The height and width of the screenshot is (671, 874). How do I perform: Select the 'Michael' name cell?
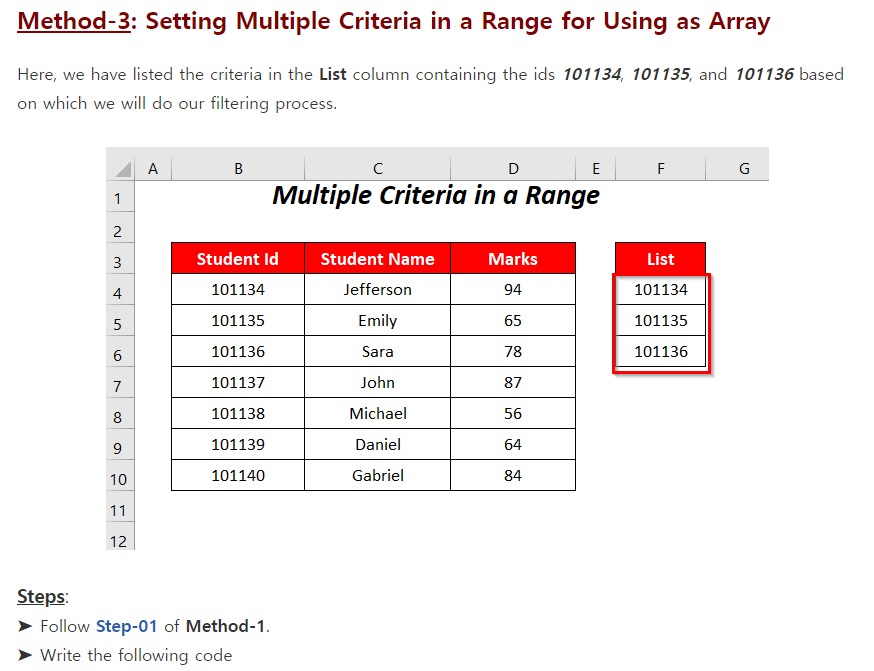coord(377,414)
